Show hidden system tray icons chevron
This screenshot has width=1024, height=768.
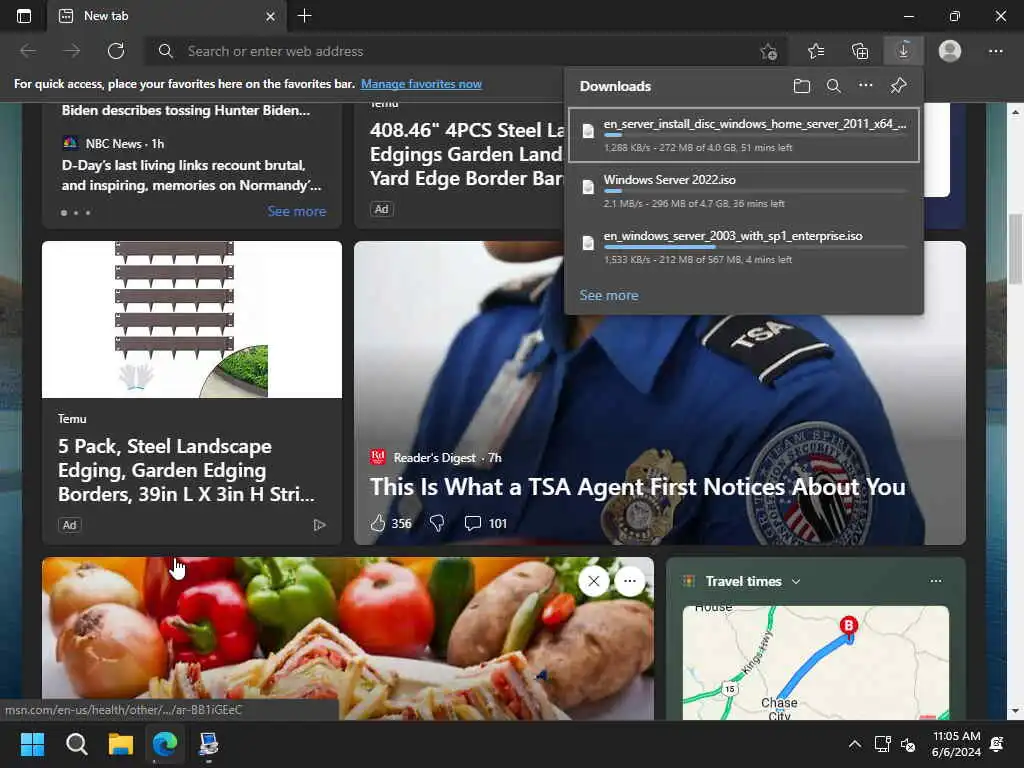tap(854, 744)
